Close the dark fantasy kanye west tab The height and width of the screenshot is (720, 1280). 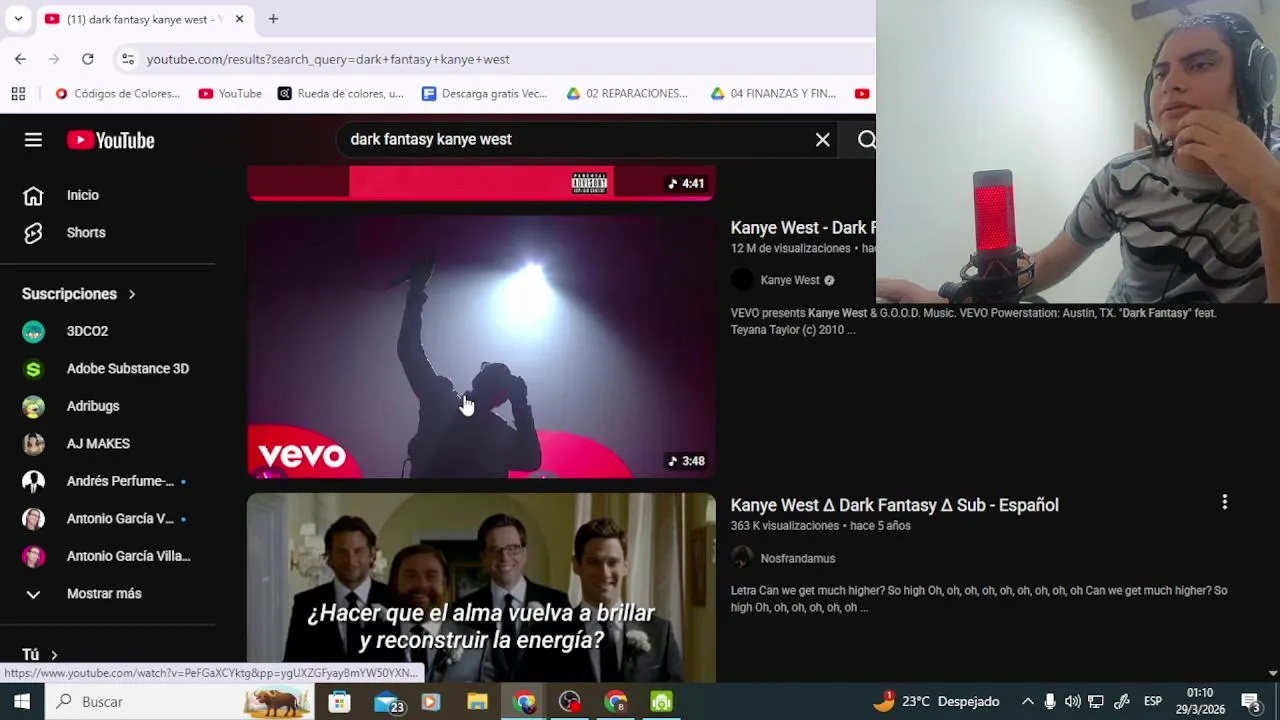click(x=239, y=19)
